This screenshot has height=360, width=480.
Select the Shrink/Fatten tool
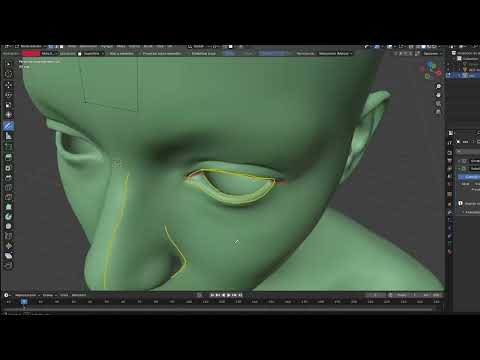click(x=9, y=246)
